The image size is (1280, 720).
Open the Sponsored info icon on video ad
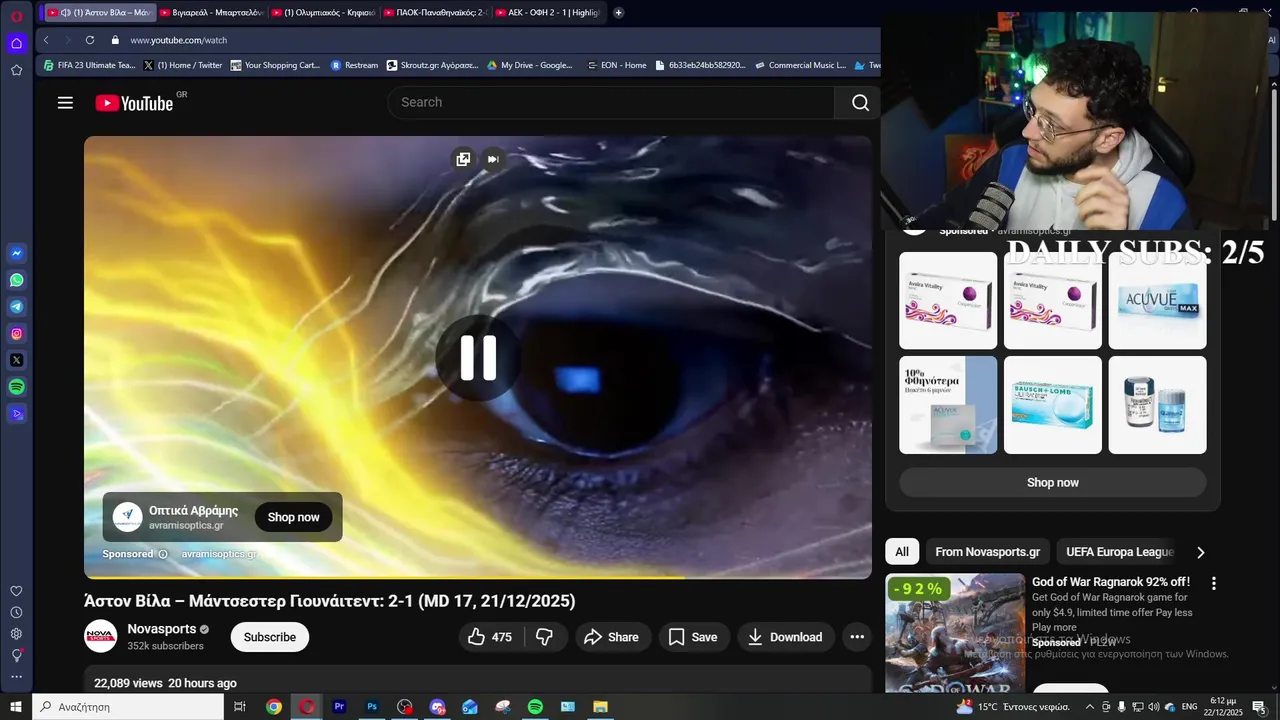(163, 554)
